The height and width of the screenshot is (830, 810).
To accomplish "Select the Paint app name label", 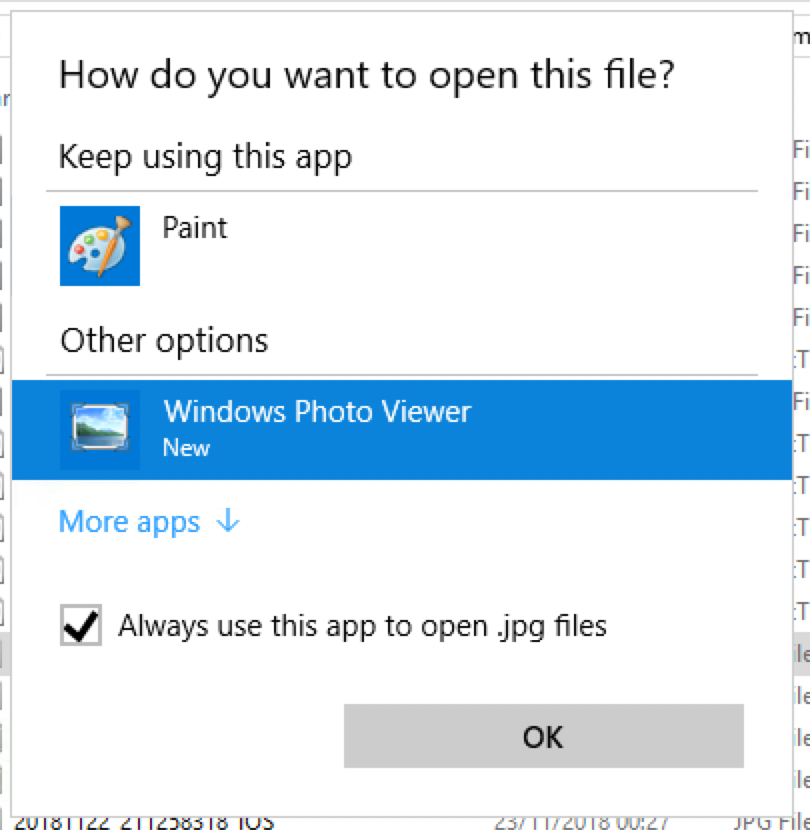I will (195, 228).
